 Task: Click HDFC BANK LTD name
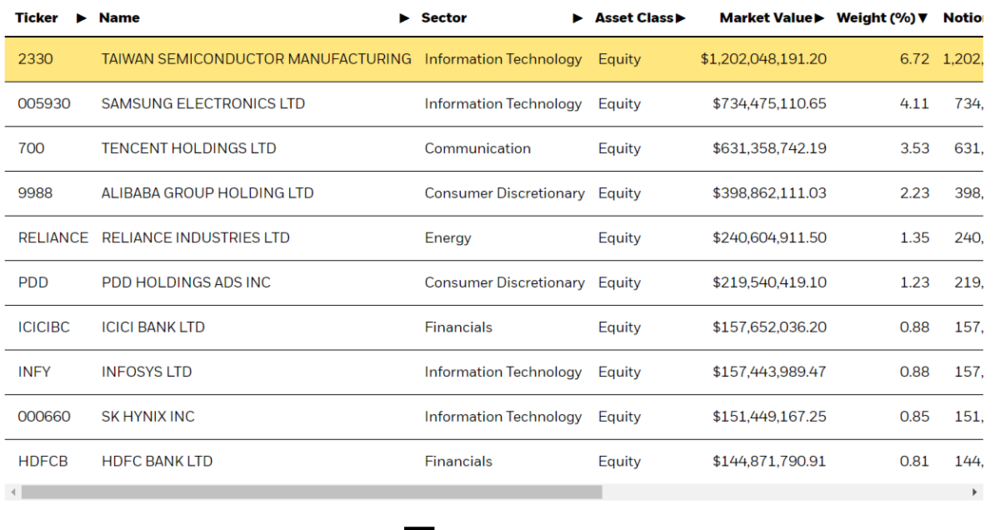point(157,460)
